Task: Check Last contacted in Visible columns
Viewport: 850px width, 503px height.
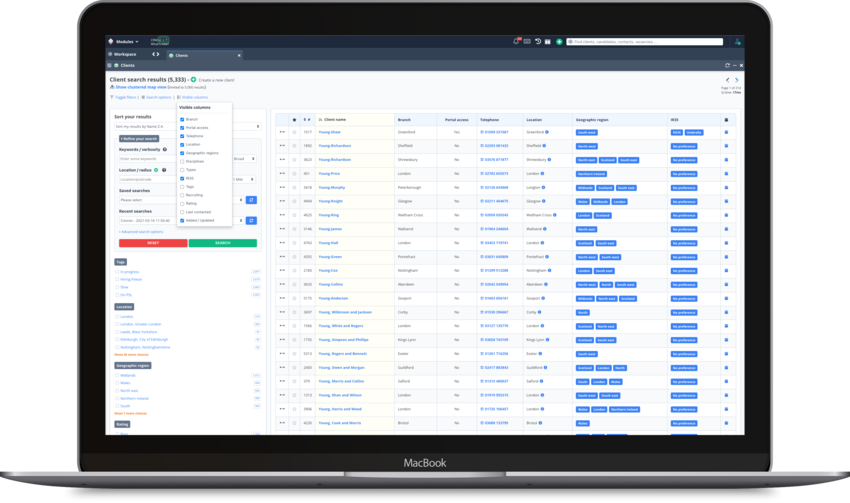Action: coord(182,212)
